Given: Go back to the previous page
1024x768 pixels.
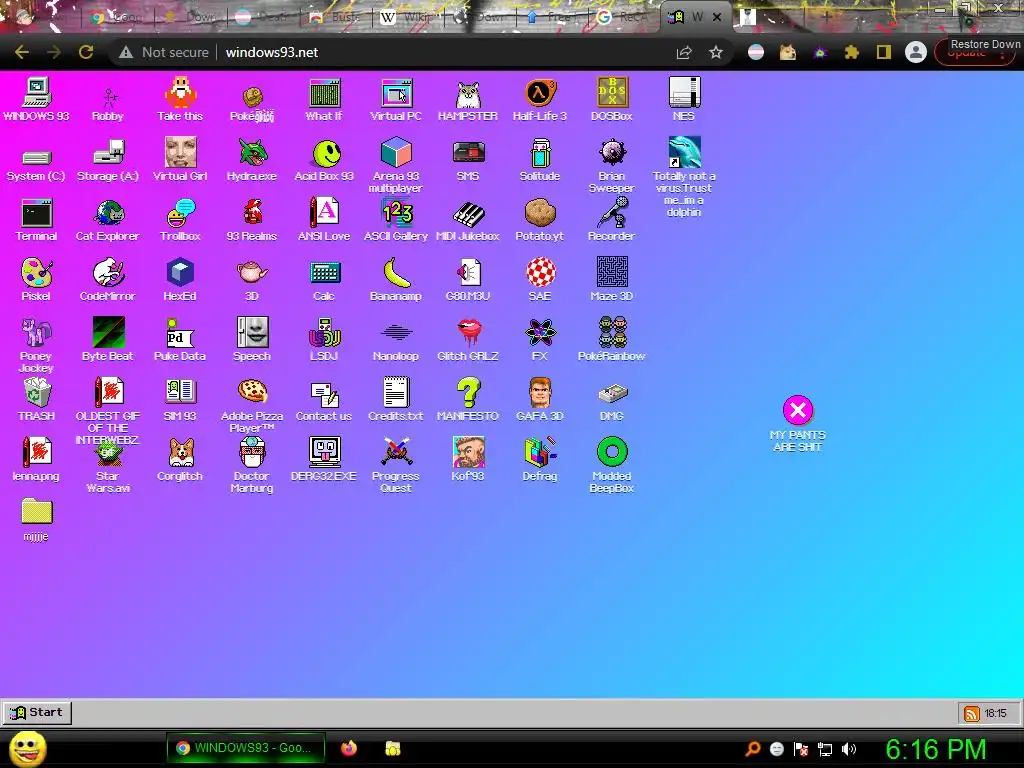Looking at the screenshot, I should [22, 52].
